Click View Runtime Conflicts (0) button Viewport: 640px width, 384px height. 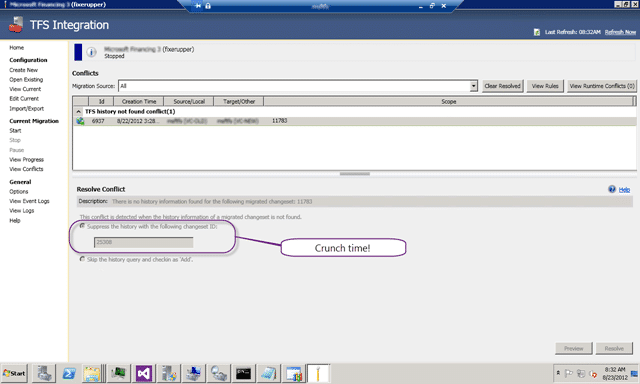click(x=602, y=86)
